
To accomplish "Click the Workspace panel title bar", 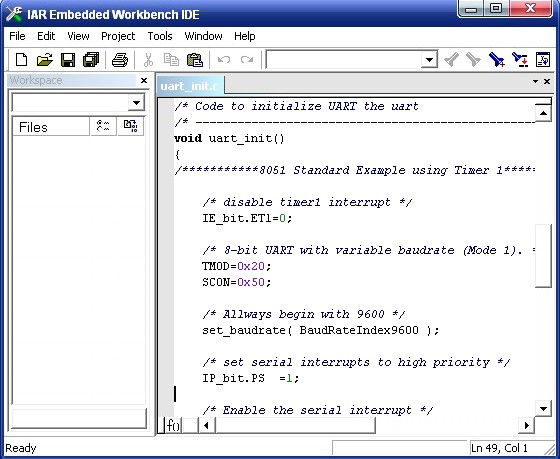I will pyautogui.click(x=71, y=80).
